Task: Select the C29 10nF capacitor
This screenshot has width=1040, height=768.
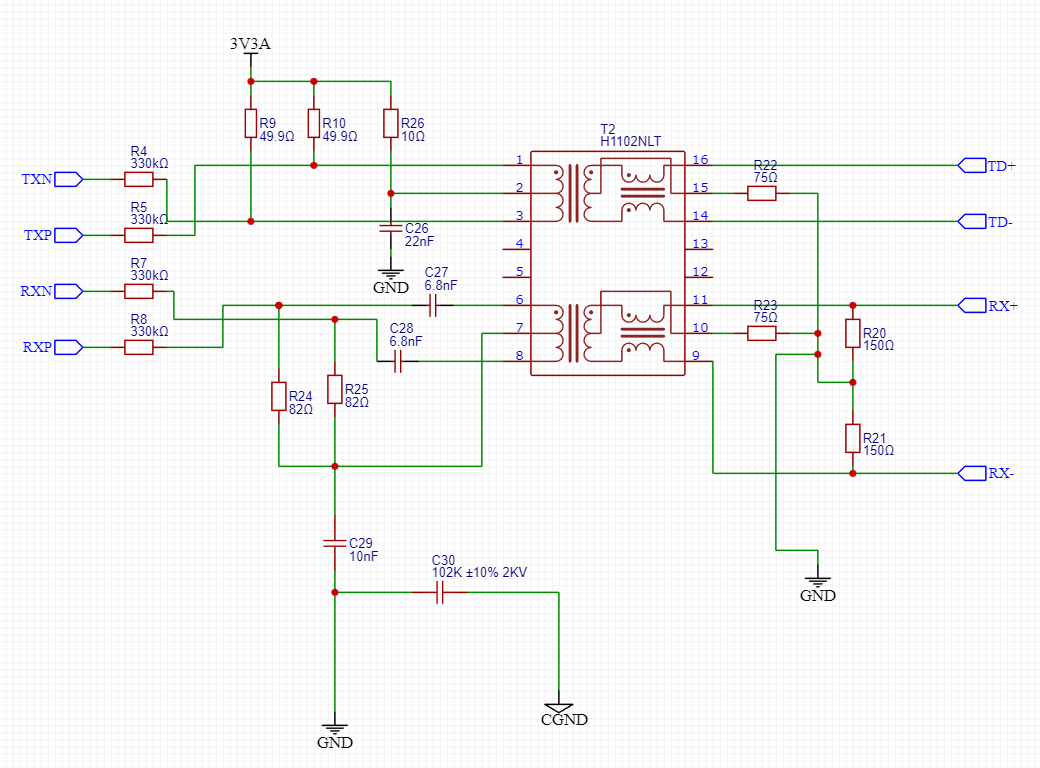Action: point(335,543)
